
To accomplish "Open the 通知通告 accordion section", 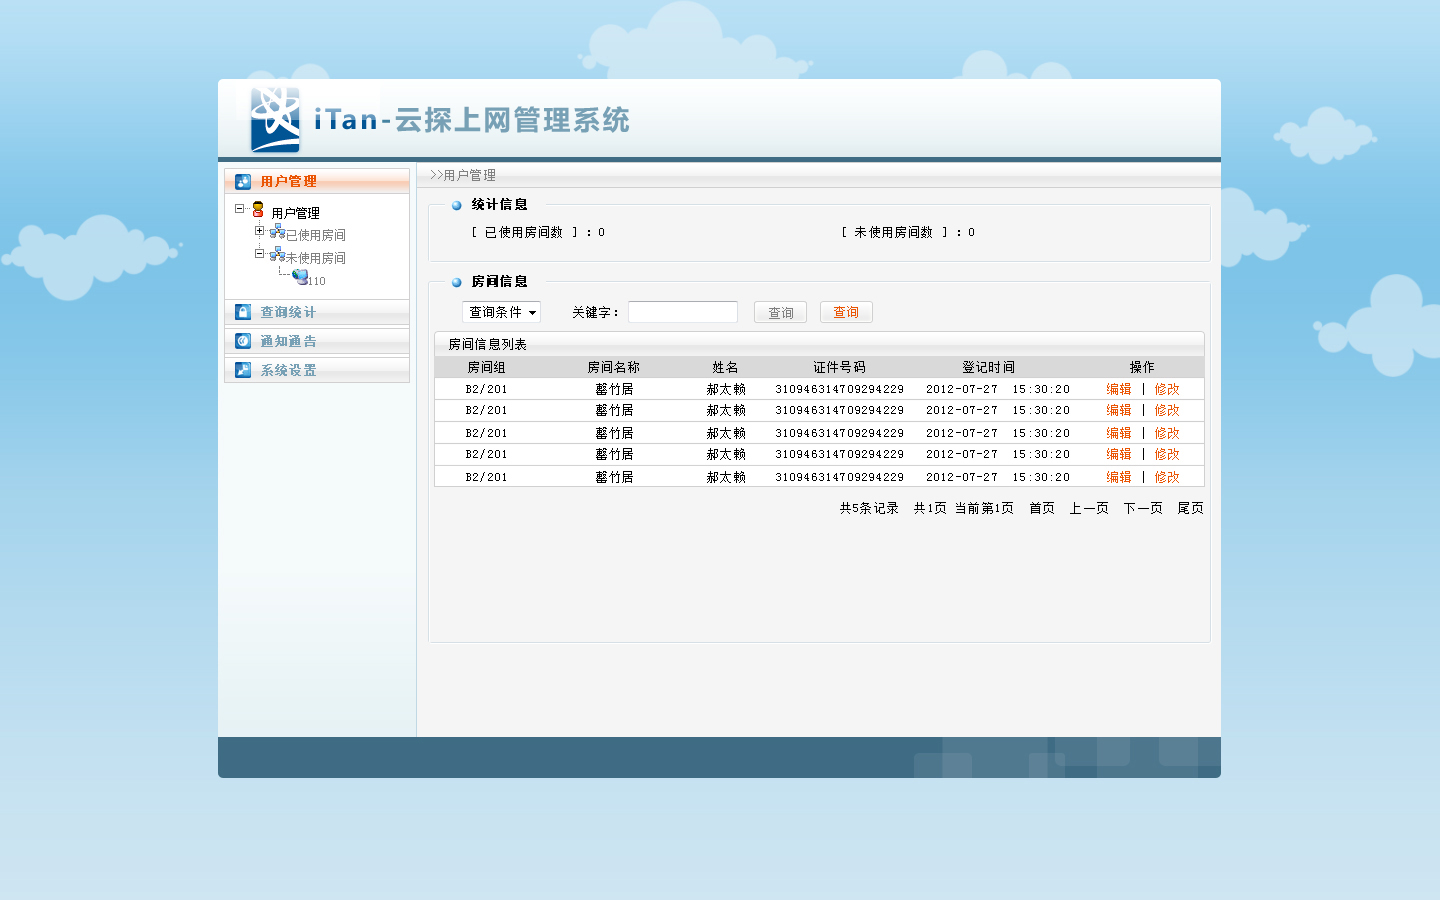I will click(x=317, y=341).
